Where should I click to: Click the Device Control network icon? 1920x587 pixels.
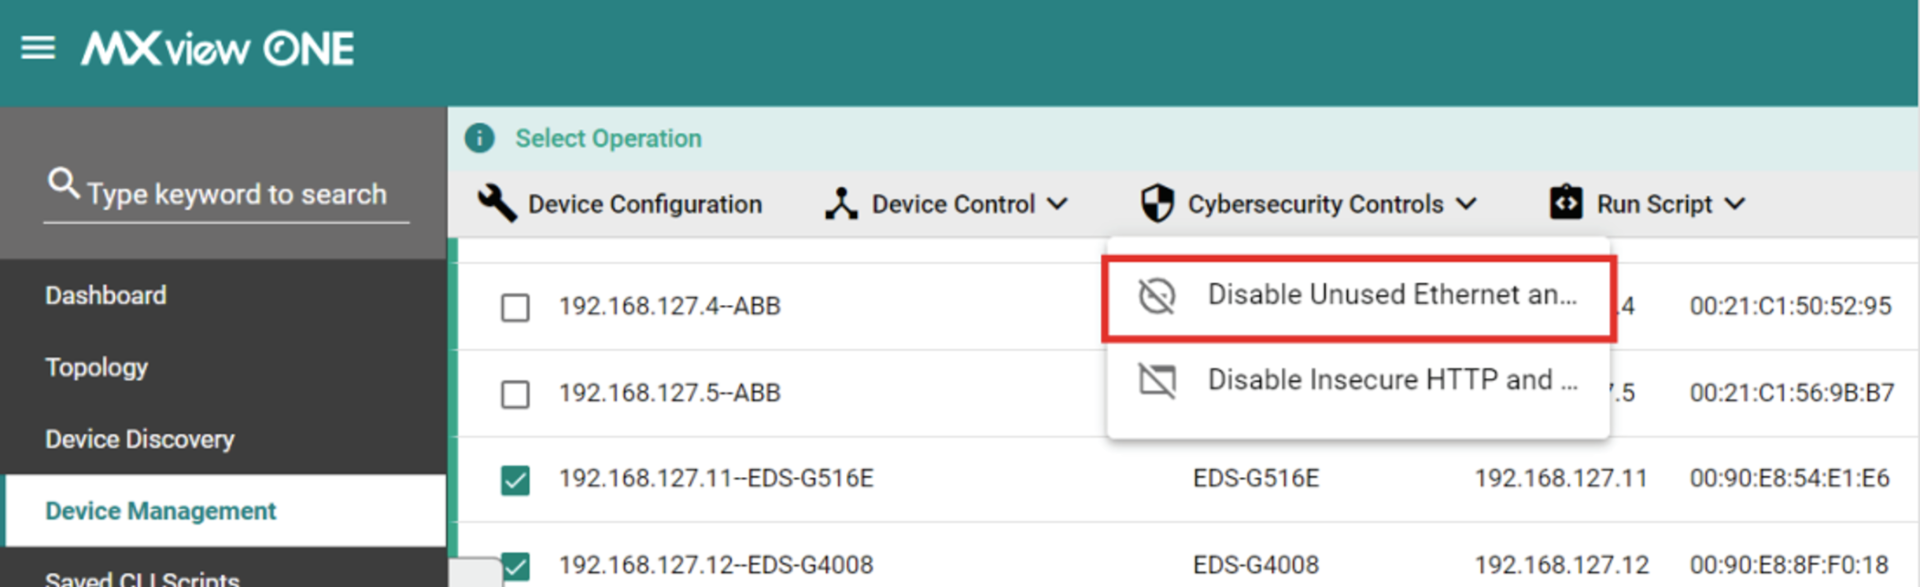pos(841,203)
